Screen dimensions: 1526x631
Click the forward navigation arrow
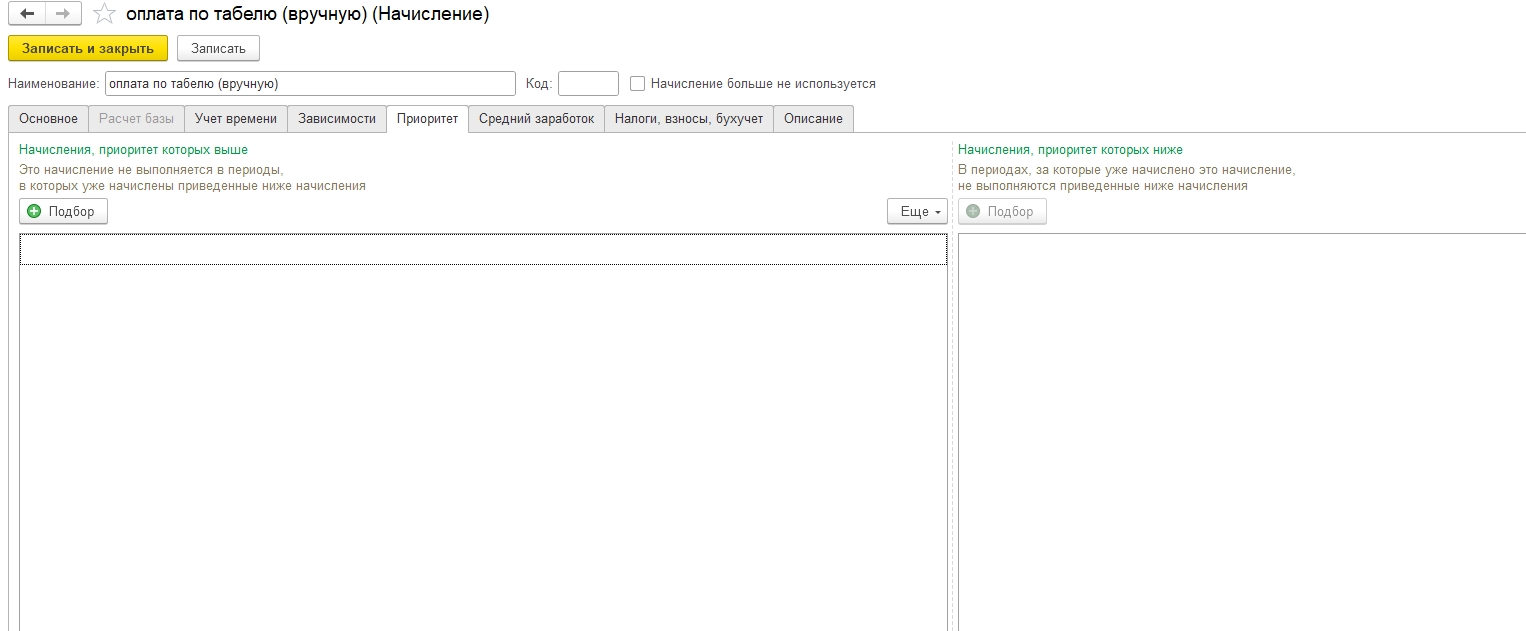62,14
